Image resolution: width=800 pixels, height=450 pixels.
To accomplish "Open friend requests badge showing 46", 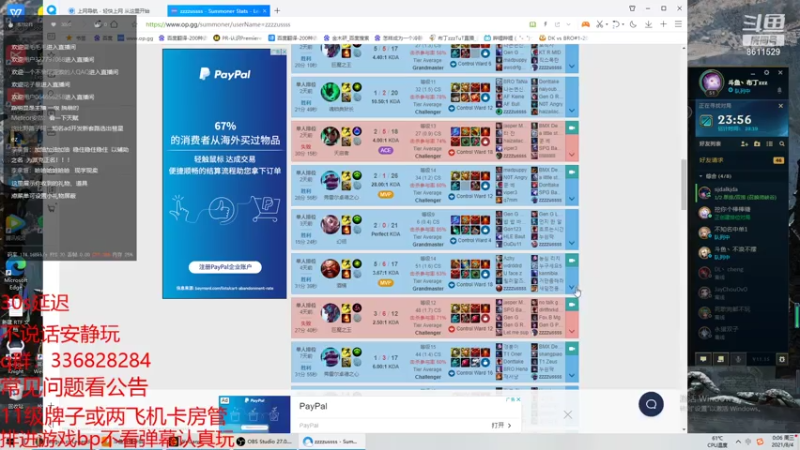I will tap(779, 160).
